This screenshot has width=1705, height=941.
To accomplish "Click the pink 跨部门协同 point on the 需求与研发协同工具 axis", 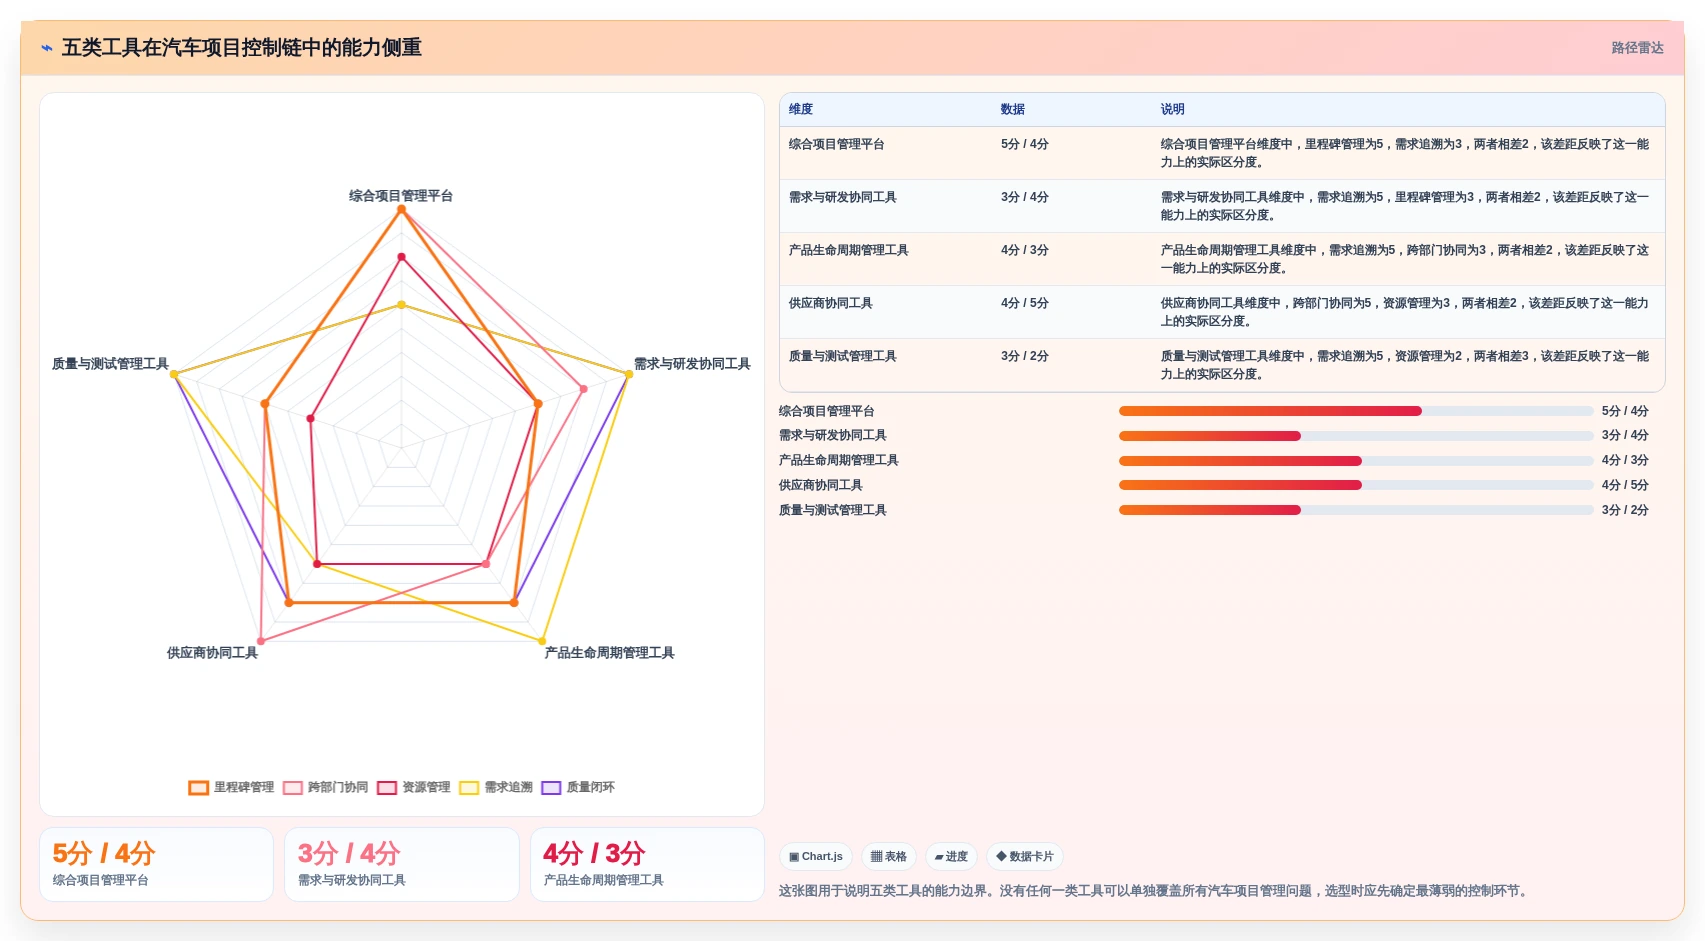I will (583, 389).
